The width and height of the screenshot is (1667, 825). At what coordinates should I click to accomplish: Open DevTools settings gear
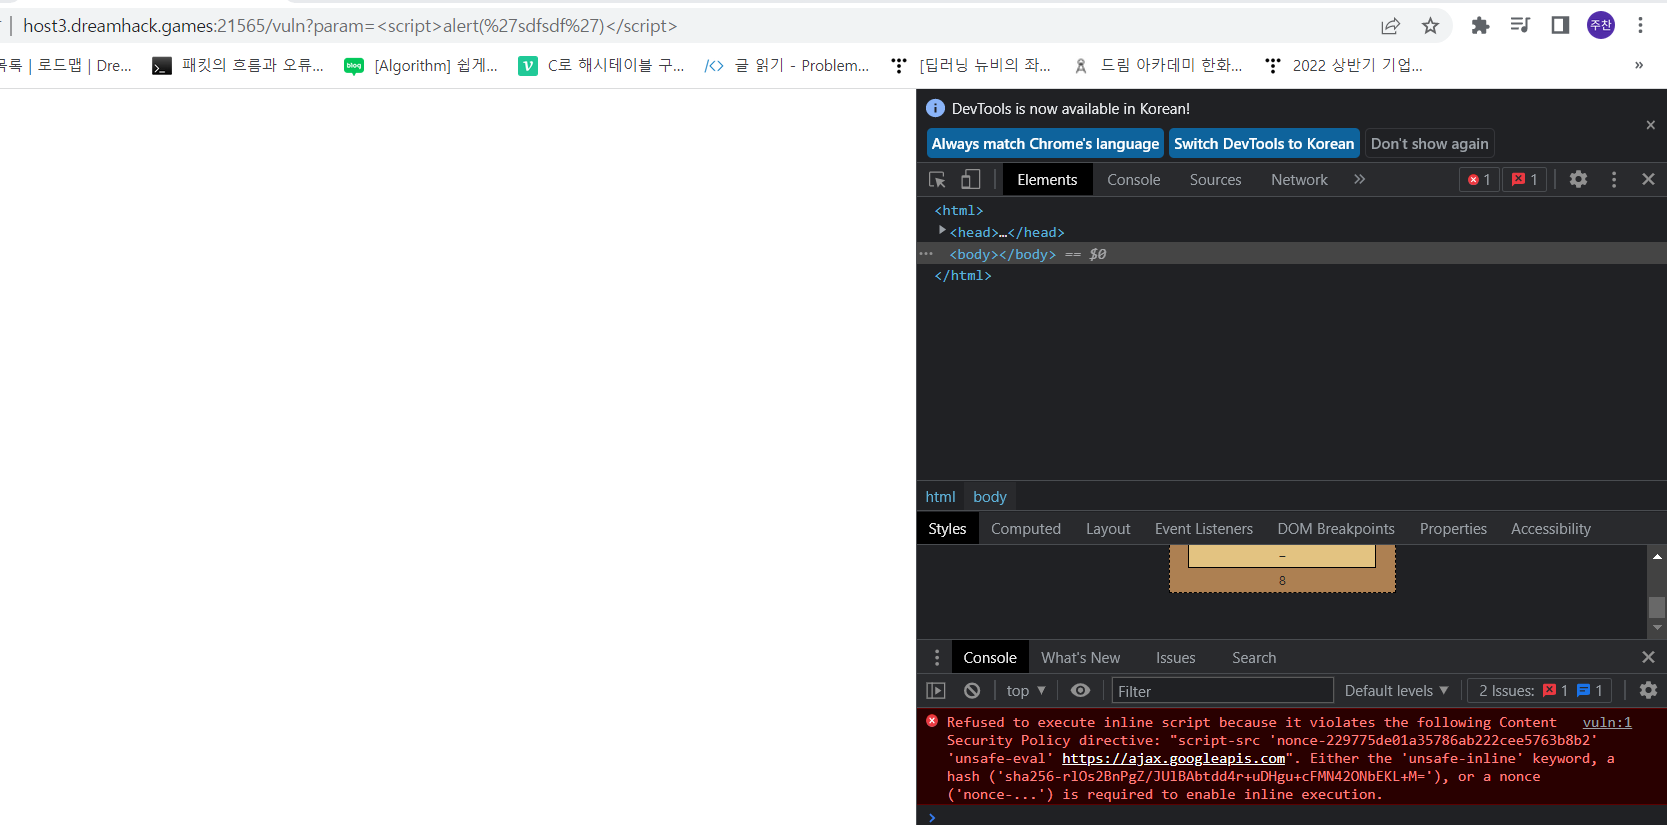coord(1578,179)
